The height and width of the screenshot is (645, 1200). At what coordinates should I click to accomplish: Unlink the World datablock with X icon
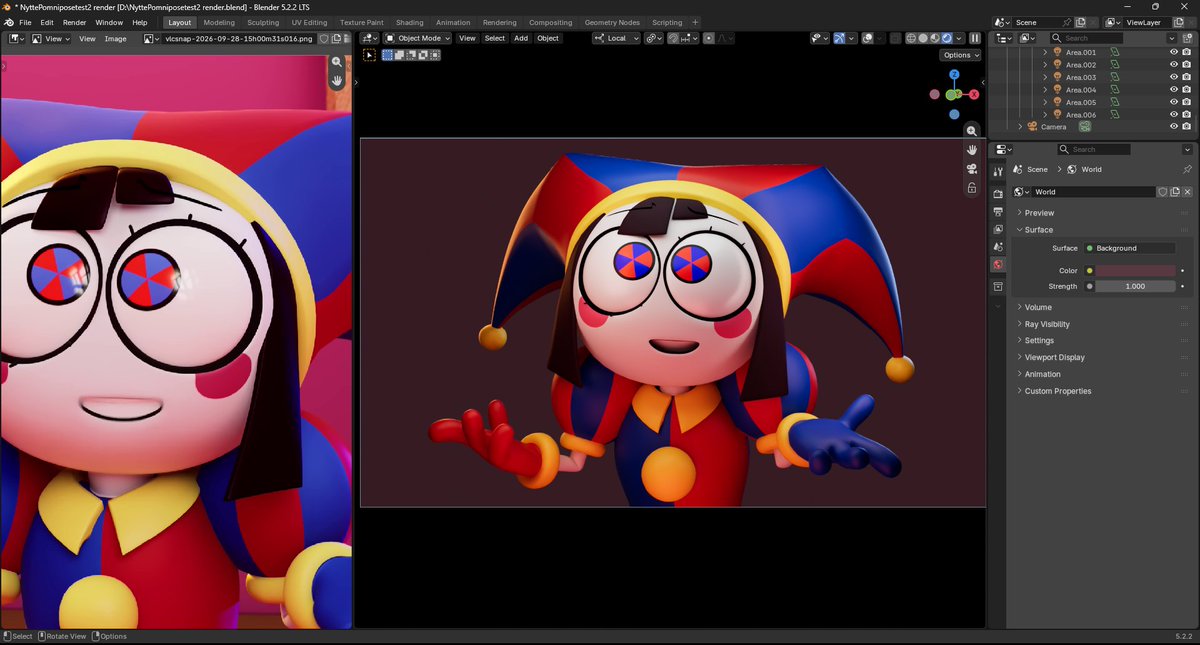(1187, 192)
